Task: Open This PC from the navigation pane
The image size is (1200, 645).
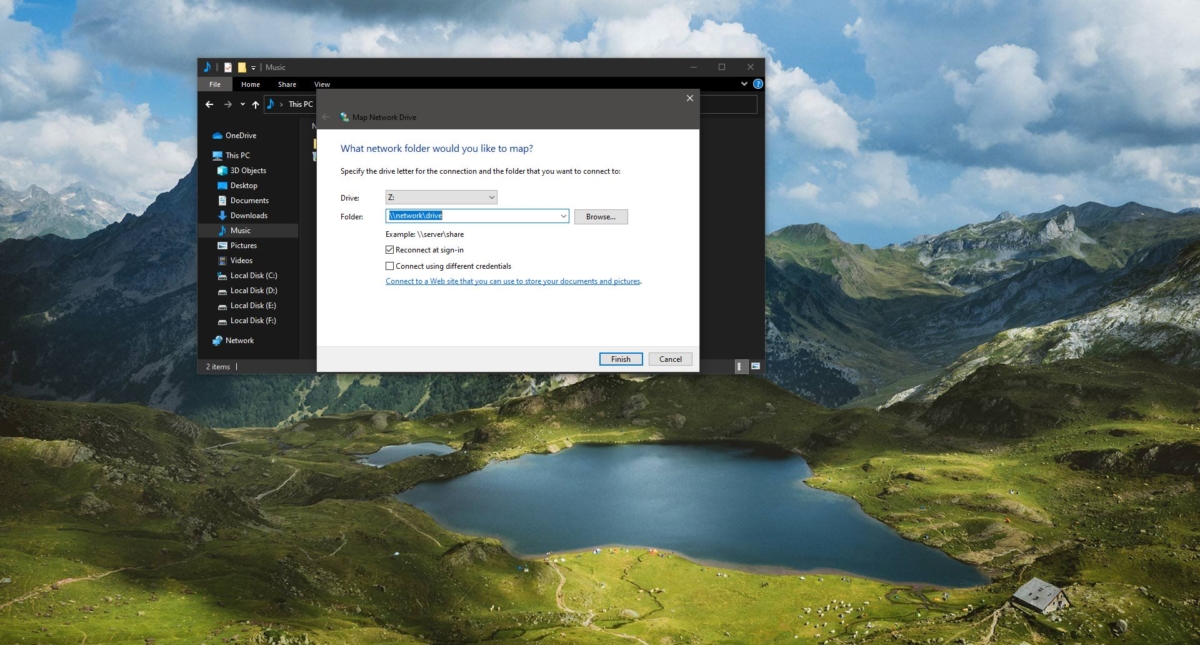Action: click(x=233, y=155)
